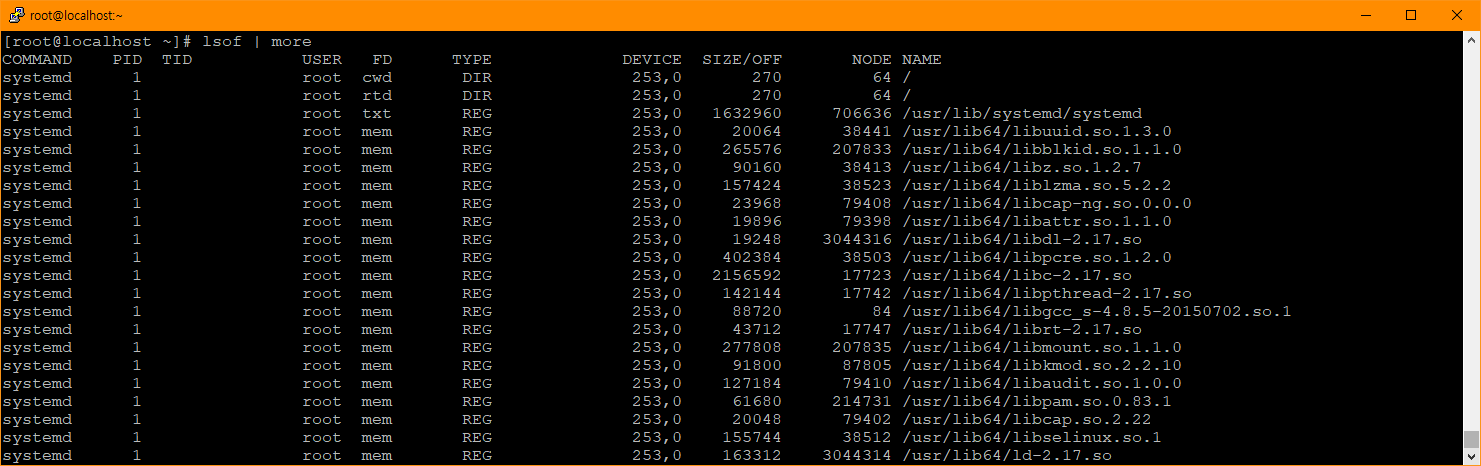
Task: Click path /usr/lib64/libpcre.so.1.2.0
Action: (1037, 257)
